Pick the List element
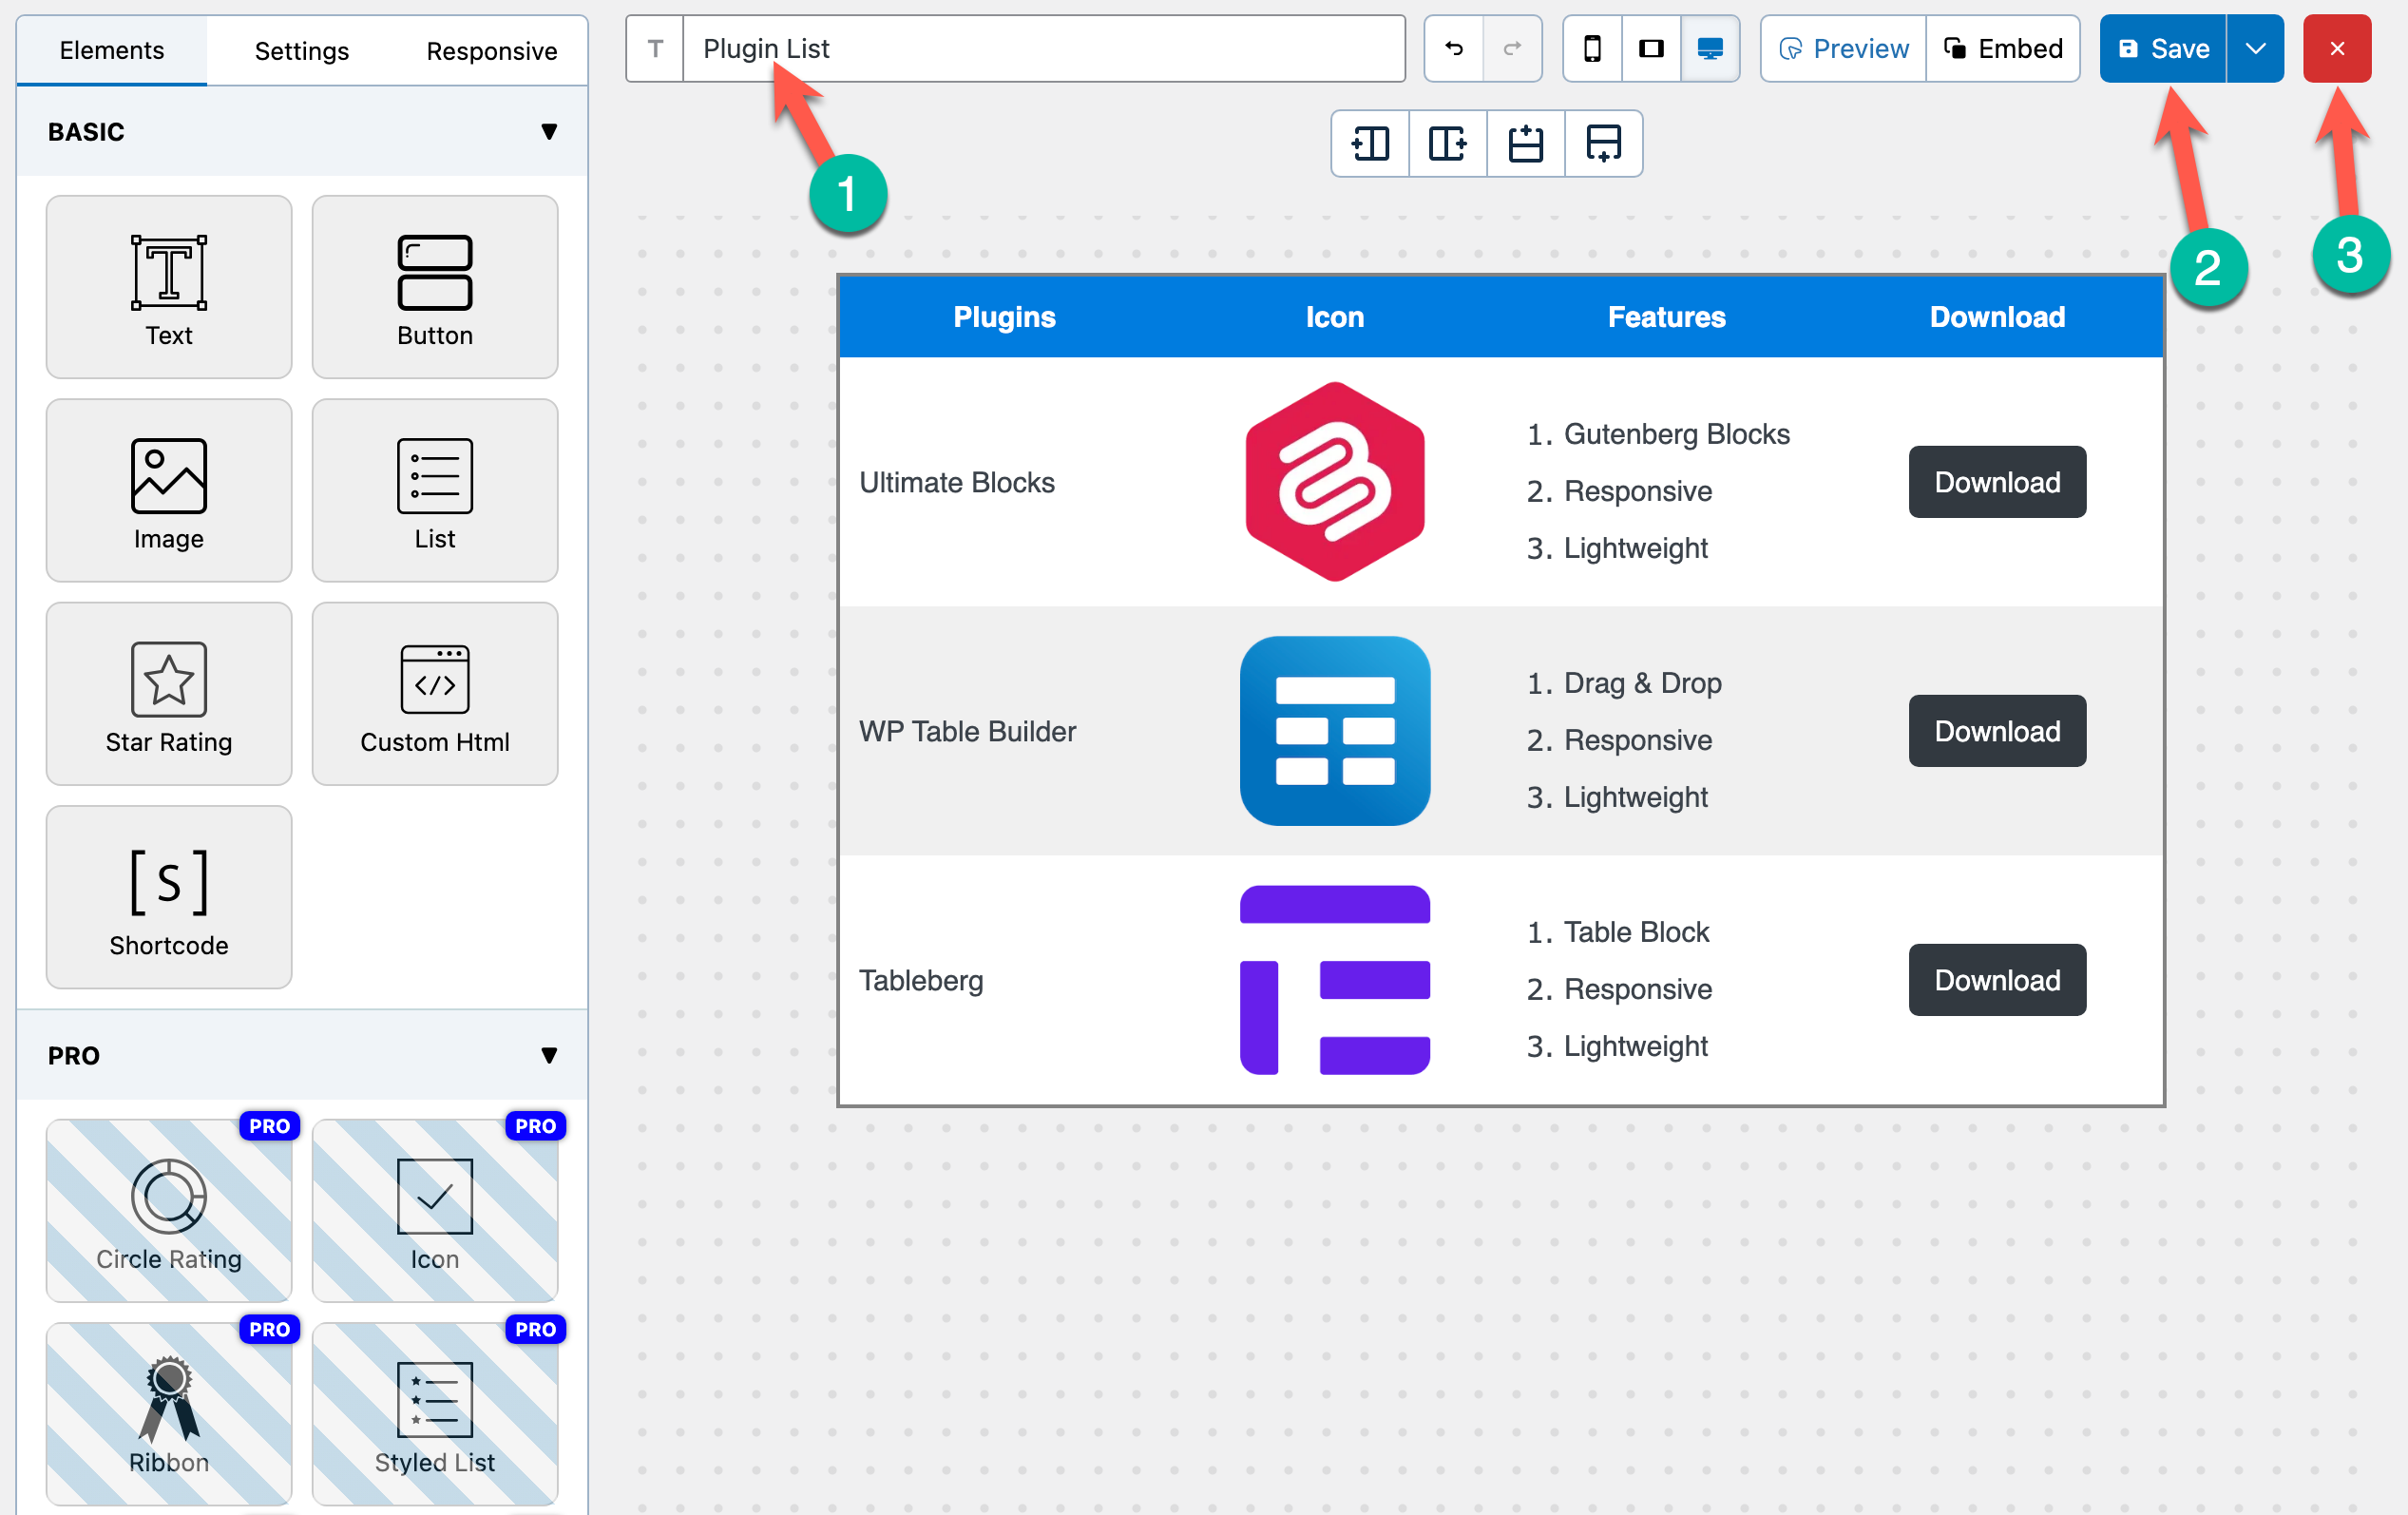 (434, 490)
